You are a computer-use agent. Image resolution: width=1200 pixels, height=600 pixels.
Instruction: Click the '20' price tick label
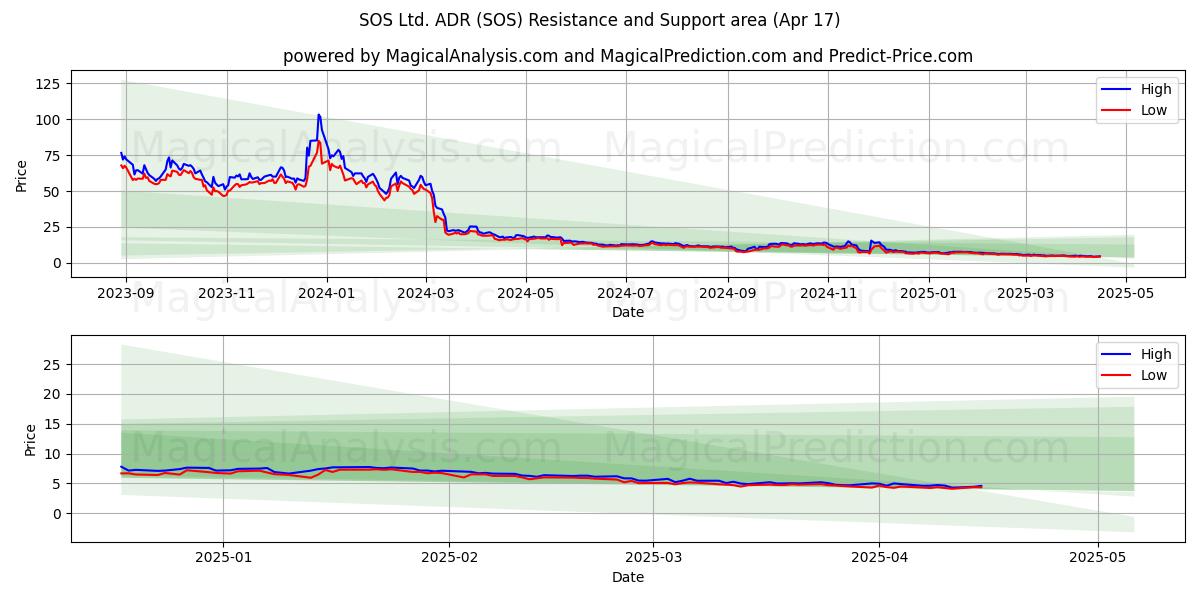click(54, 395)
